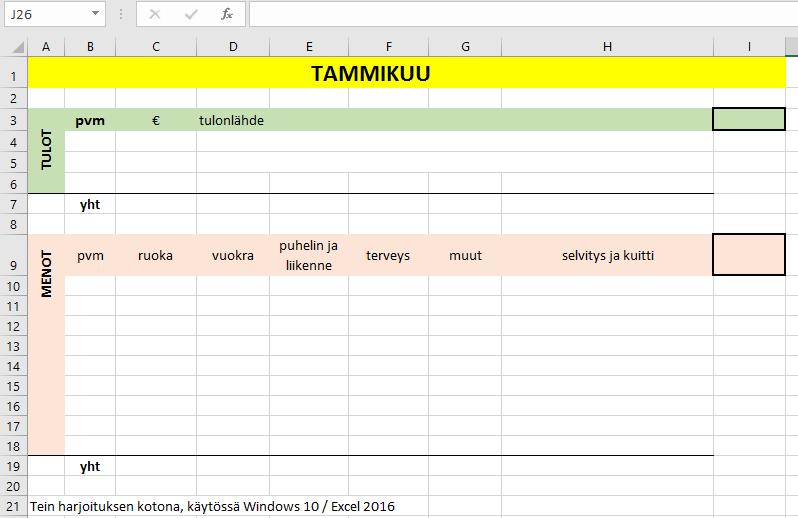Select column G header
The image size is (798, 518).
coord(465,47)
